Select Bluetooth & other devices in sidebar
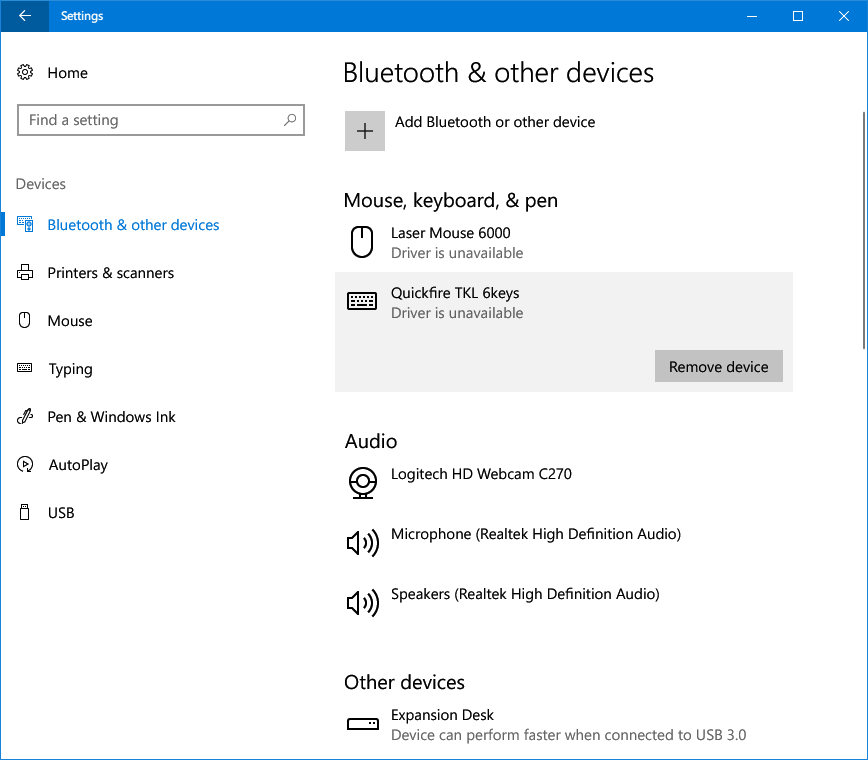The image size is (868, 760). click(x=133, y=225)
